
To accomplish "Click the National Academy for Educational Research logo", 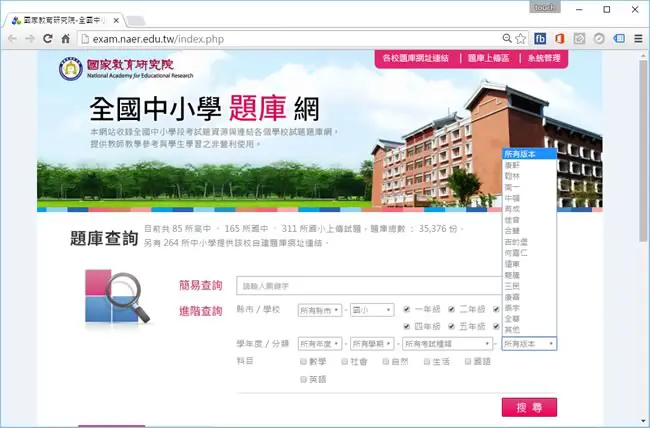I will [x=126, y=68].
